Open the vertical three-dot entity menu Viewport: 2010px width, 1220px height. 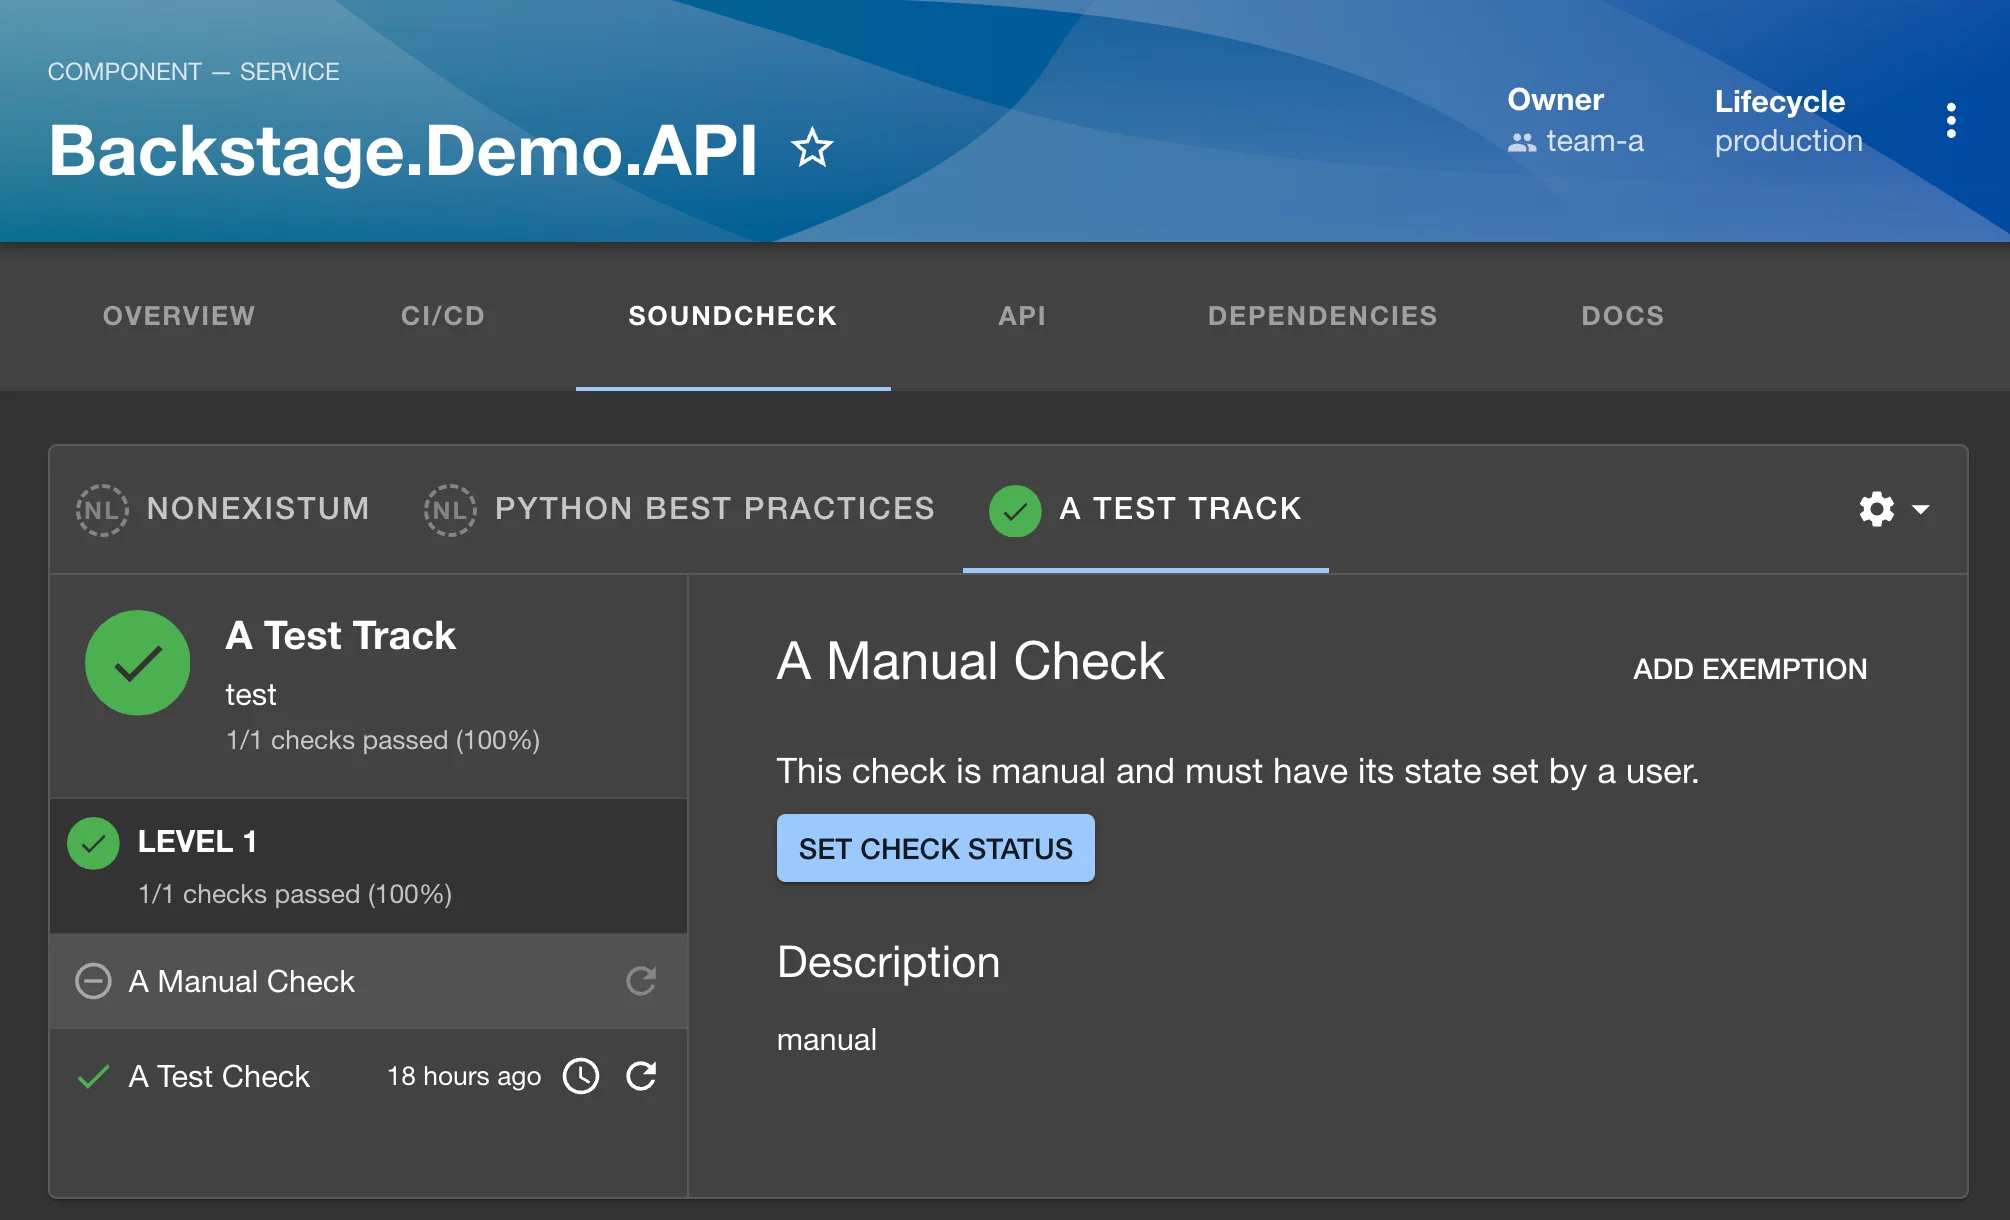click(1951, 121)
